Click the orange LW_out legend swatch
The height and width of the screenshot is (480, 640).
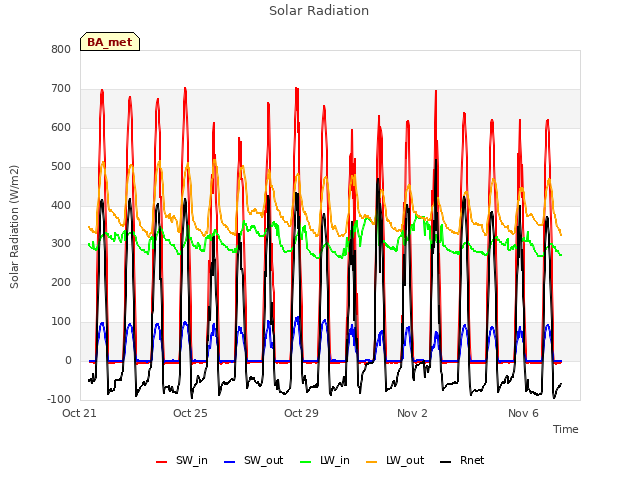(371, 462)
